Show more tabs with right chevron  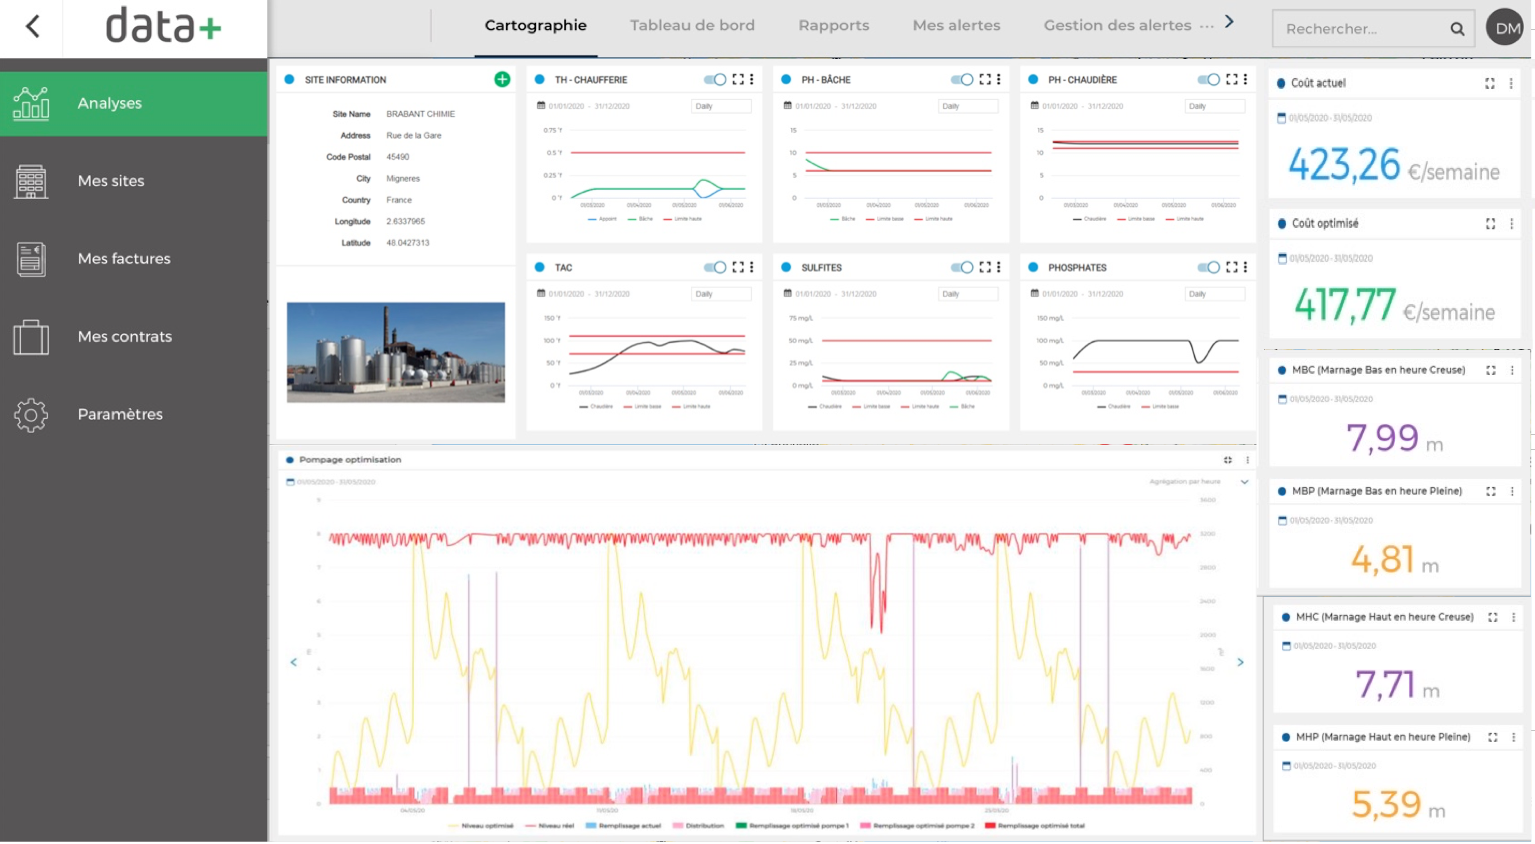point(1229,22)
